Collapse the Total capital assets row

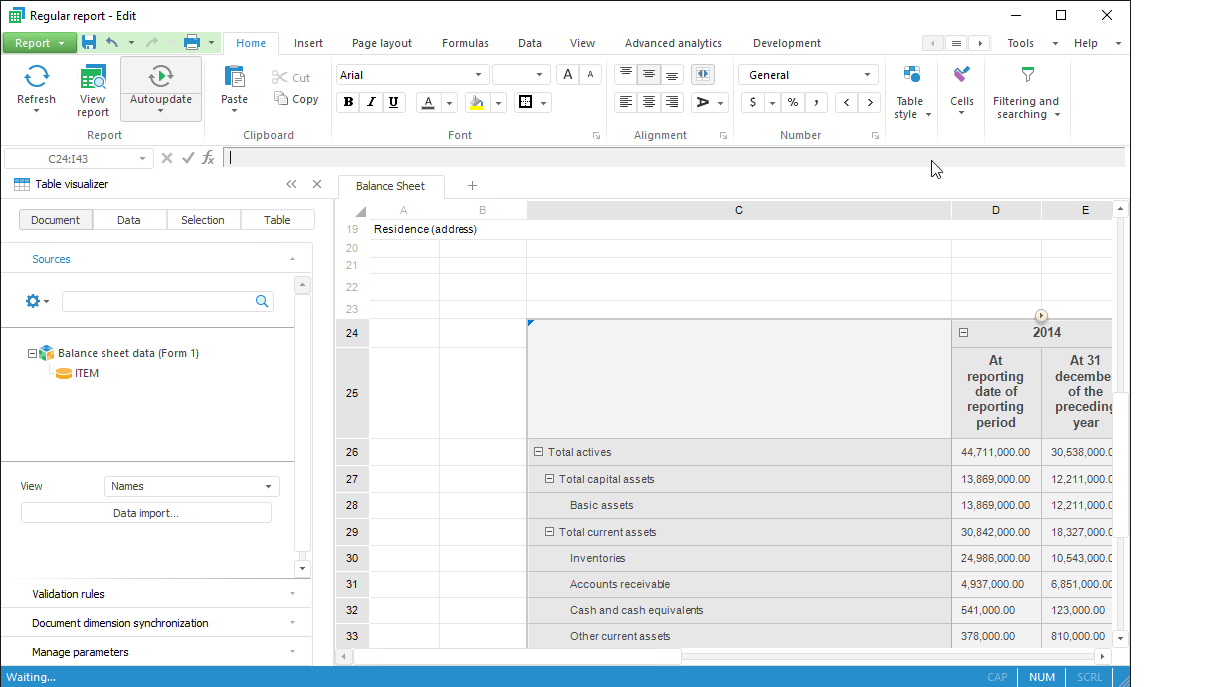[549, 479]
